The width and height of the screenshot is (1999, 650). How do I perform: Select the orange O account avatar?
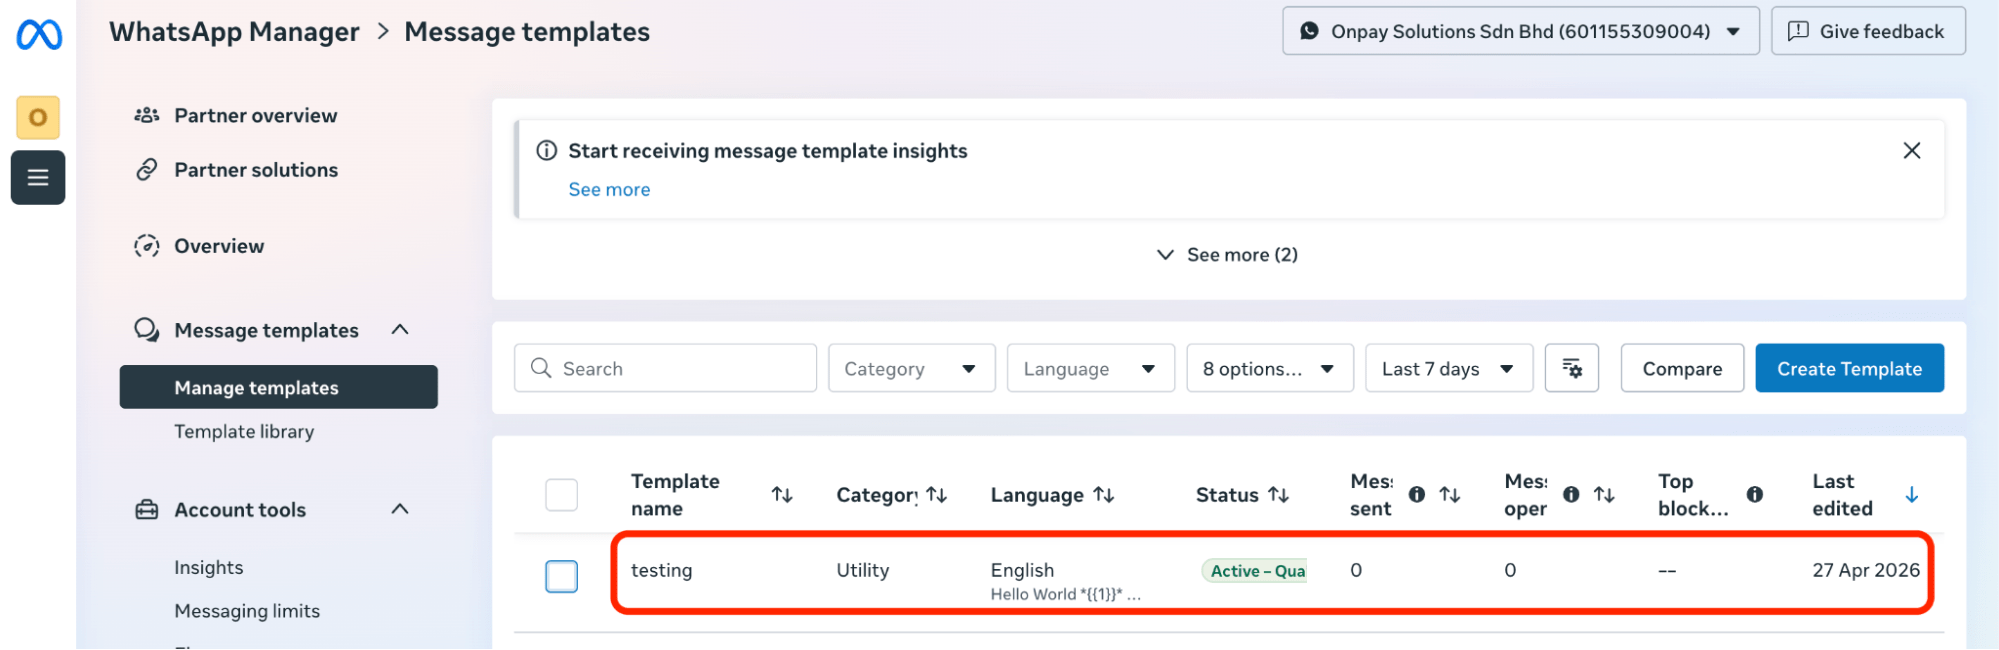pyautogui.click(x=38, y=118)
